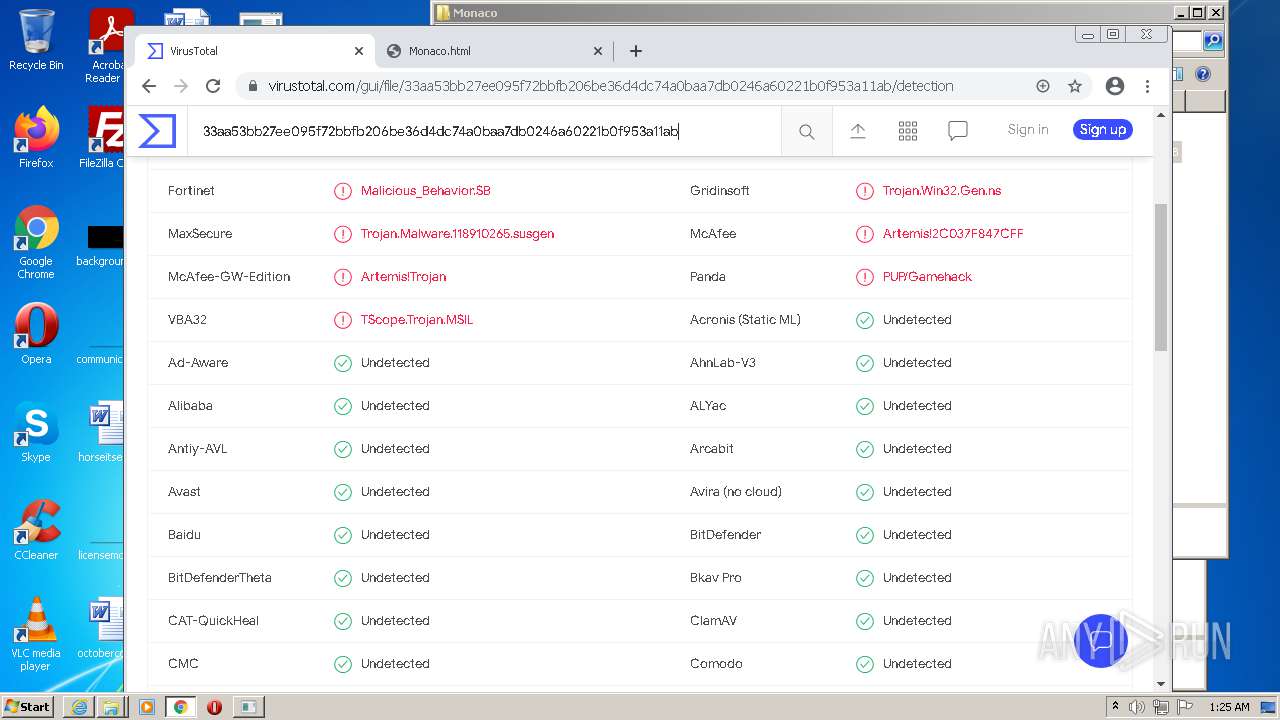Click the install plus icon in address bar
1280x720 pixels.
coord(1043,86)
